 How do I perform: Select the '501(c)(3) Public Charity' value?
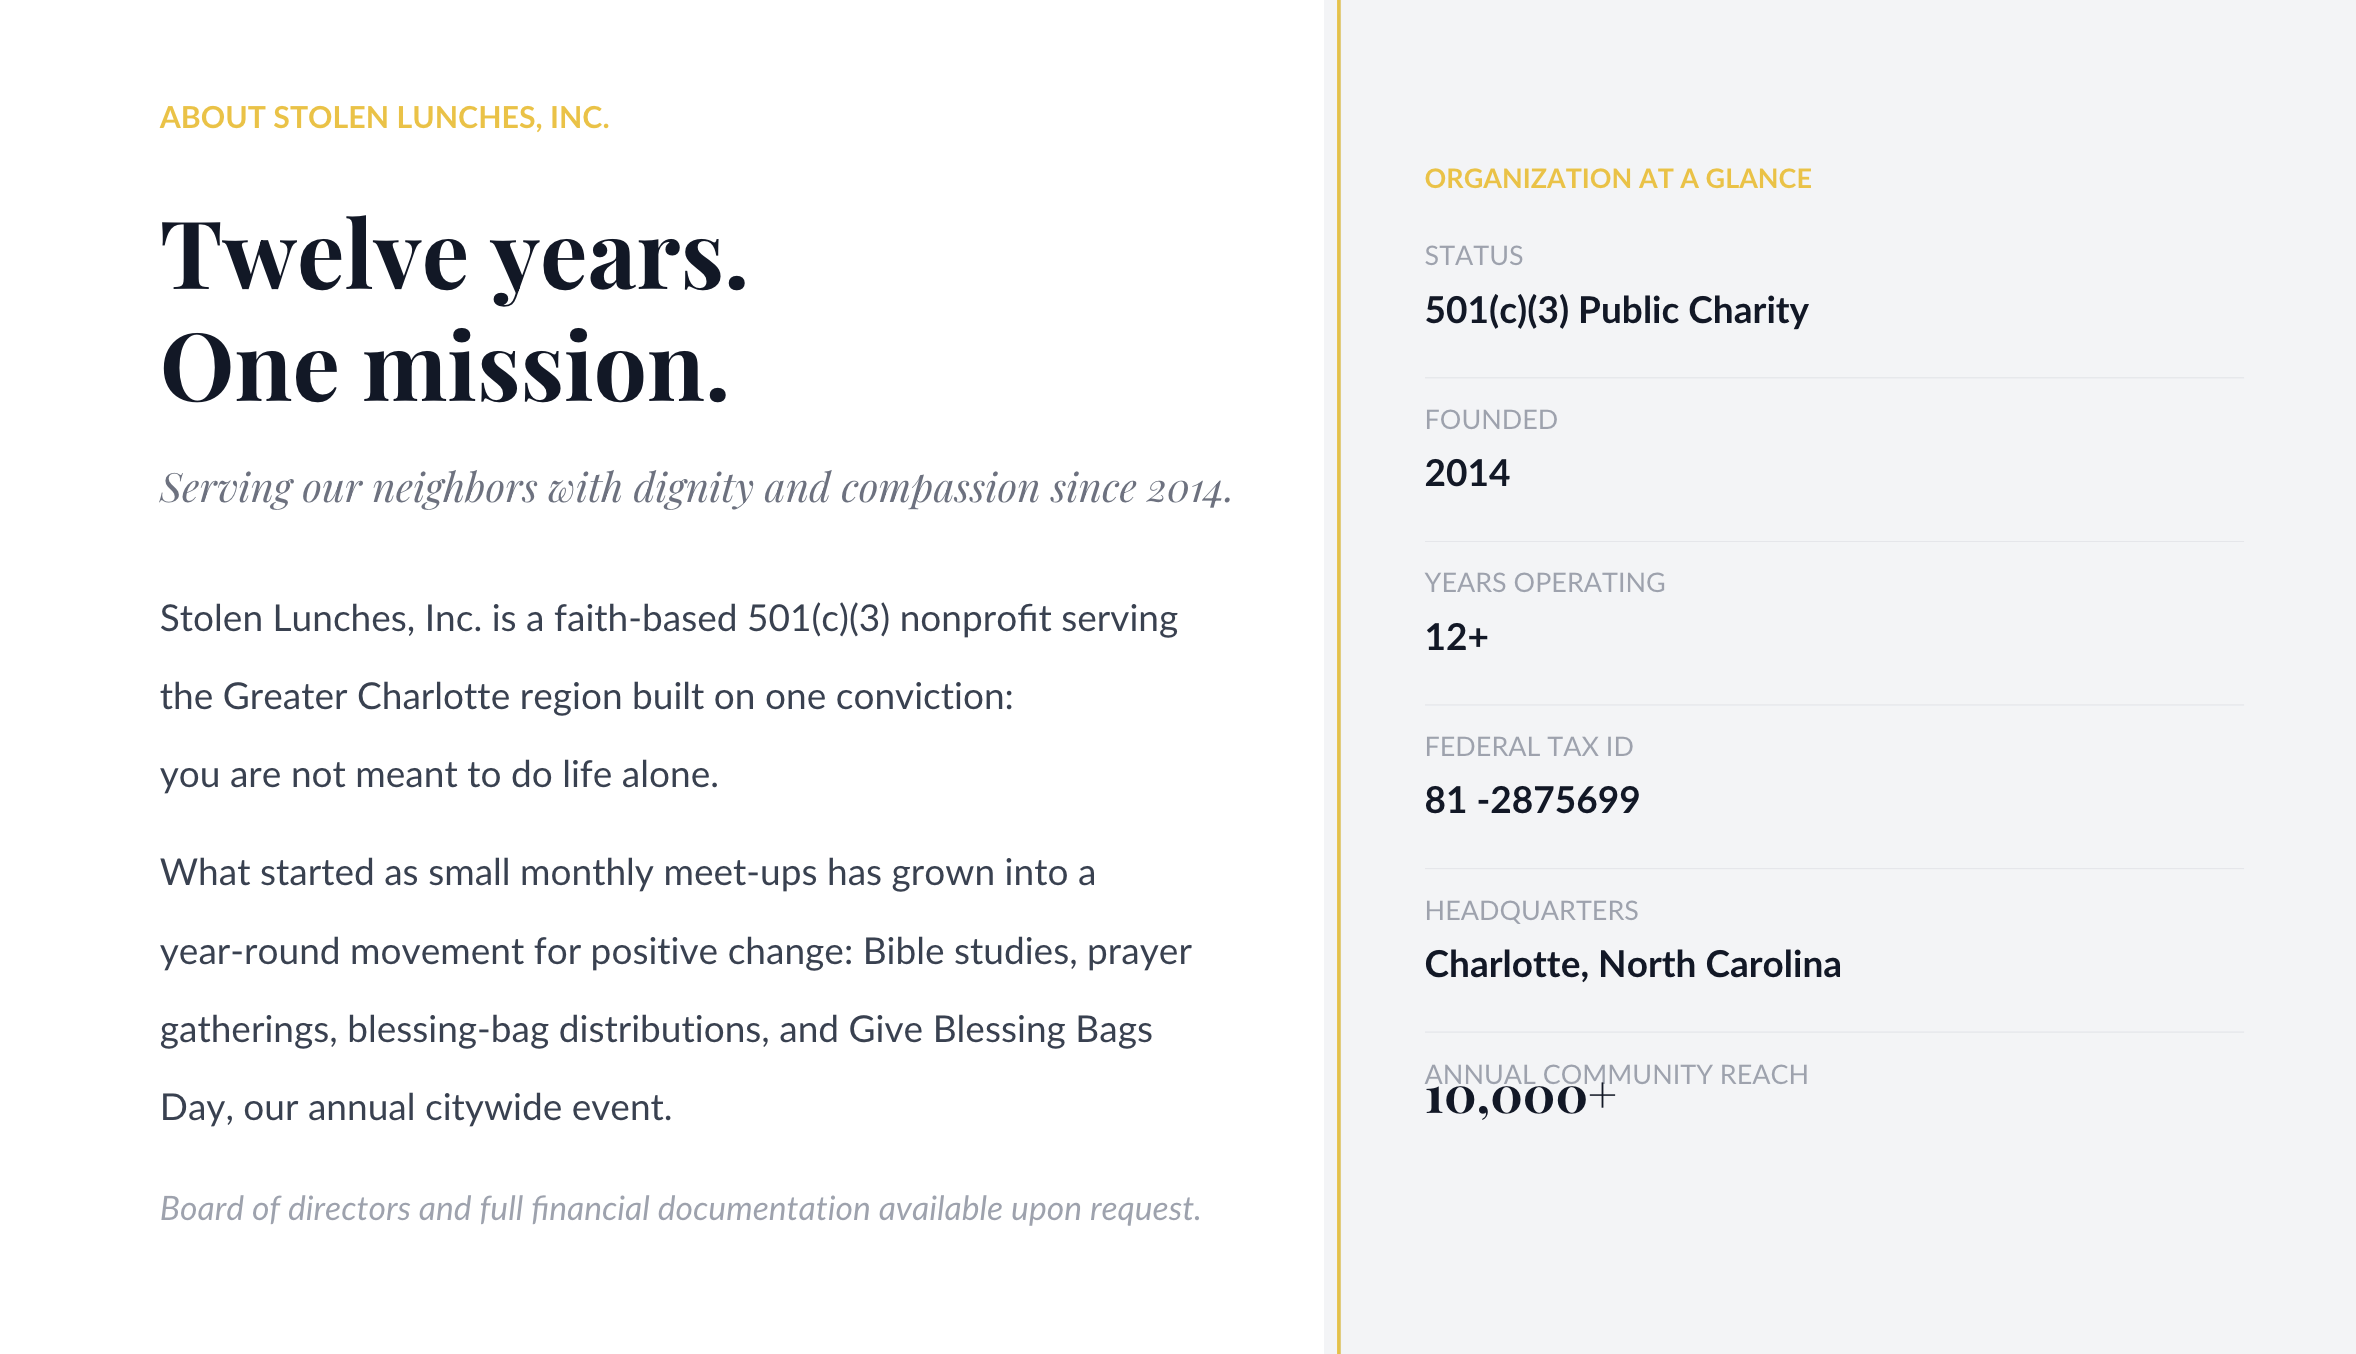tap(1616, 311)
